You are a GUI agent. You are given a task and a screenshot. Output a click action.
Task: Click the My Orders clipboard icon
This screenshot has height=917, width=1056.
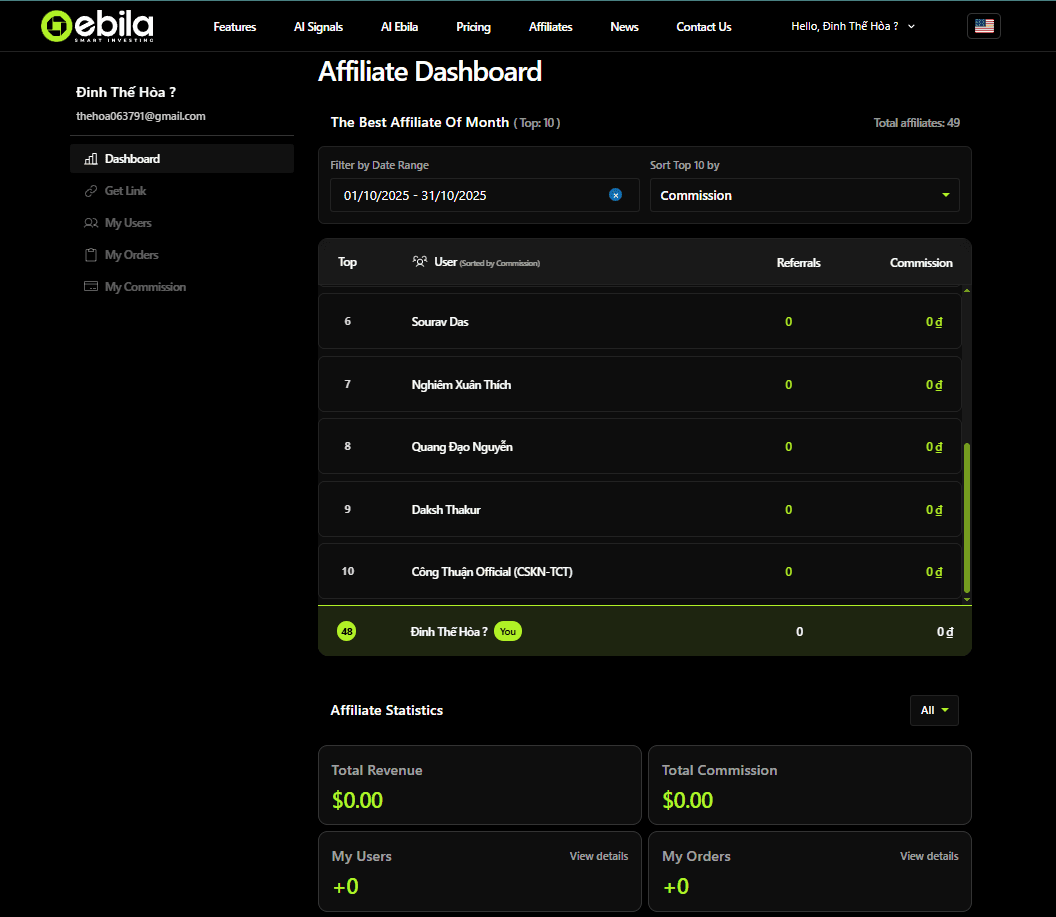[91, 255]
